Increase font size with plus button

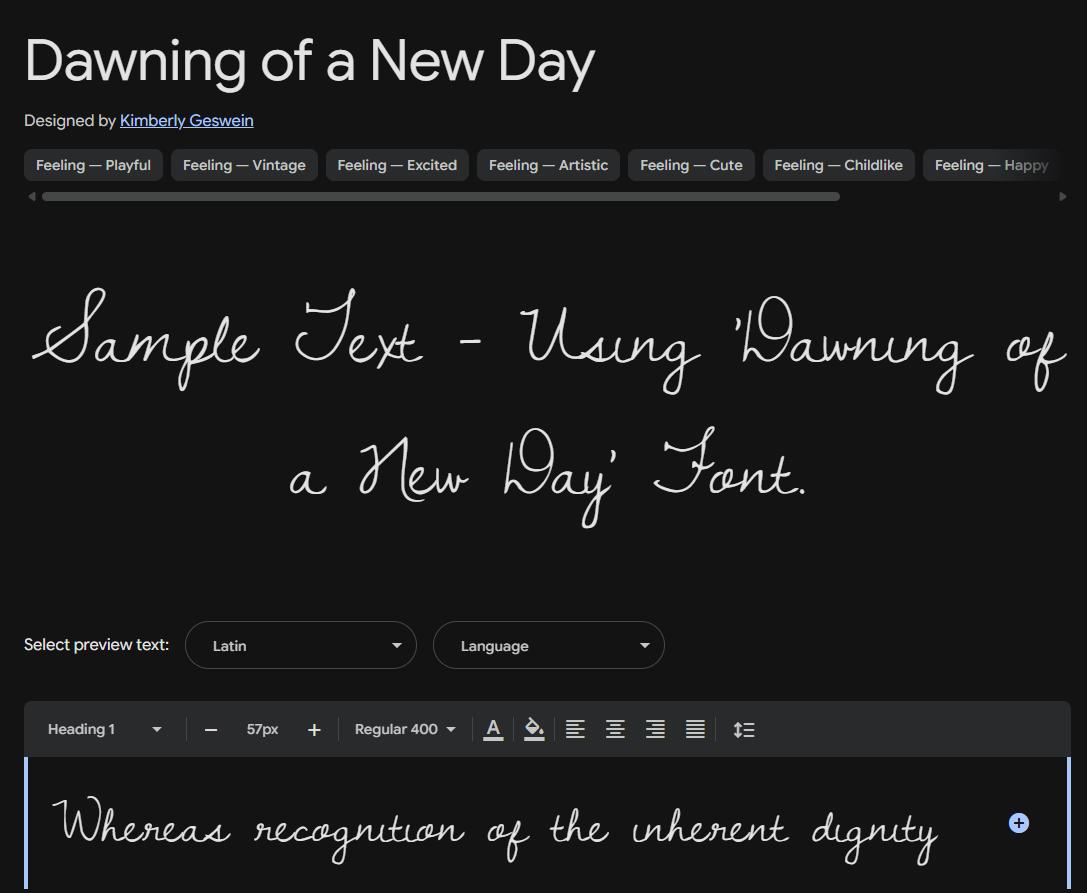click(314, 730)
